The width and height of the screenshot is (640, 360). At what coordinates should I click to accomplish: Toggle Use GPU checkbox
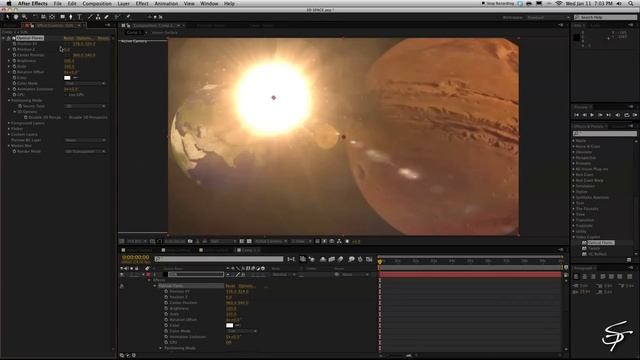pos(66,95)
